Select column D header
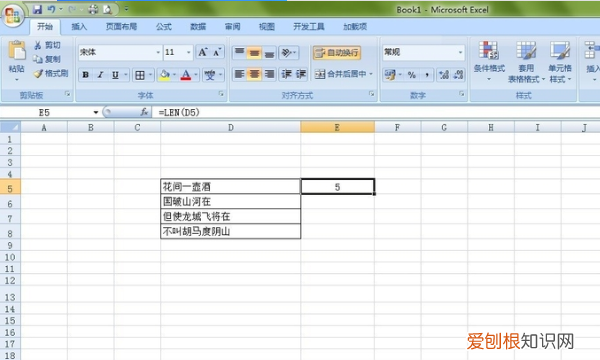This screenshot has height=360, width=600. tap(231, 127)
